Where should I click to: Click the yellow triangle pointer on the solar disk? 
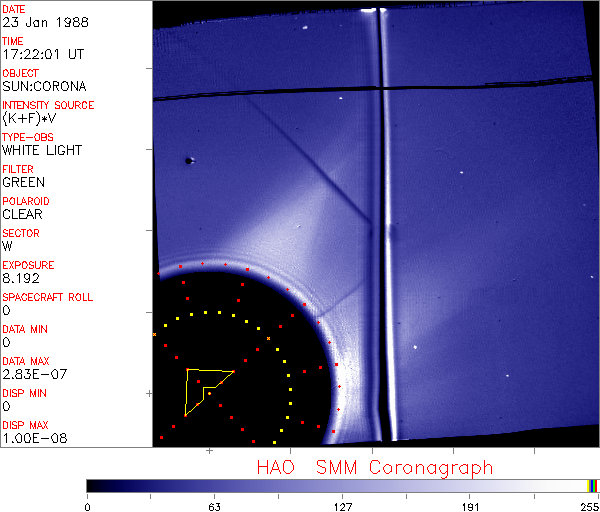pyautogui.click(x=203, y=387)
